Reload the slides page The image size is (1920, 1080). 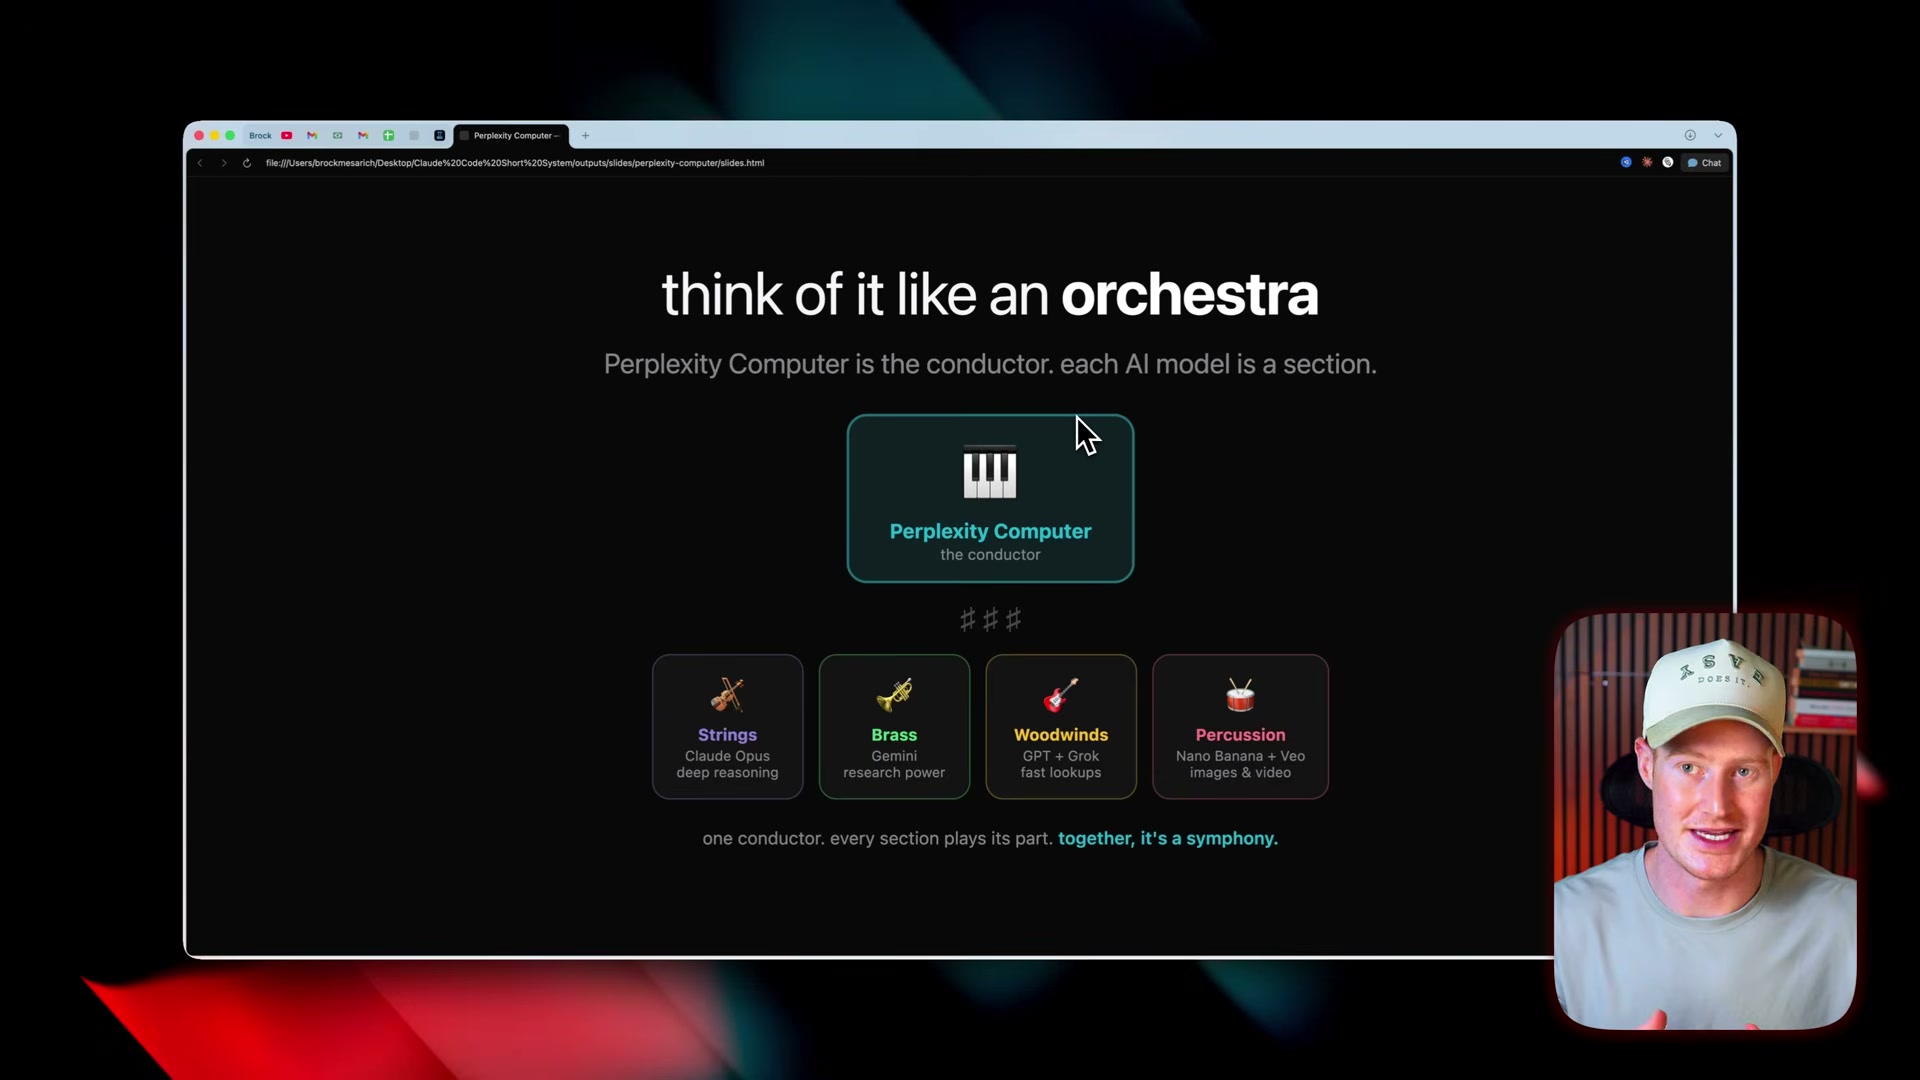(247, 163)
